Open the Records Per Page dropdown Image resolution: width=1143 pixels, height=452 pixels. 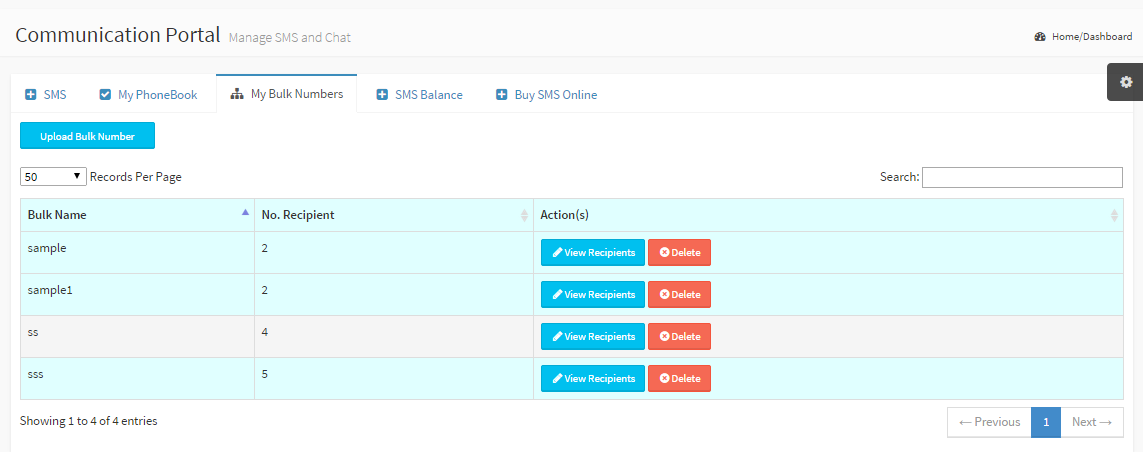(53, 176)
